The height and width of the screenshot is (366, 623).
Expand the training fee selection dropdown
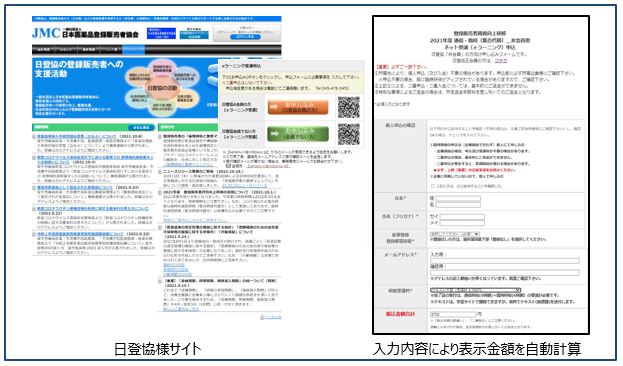tap(475, 290)
